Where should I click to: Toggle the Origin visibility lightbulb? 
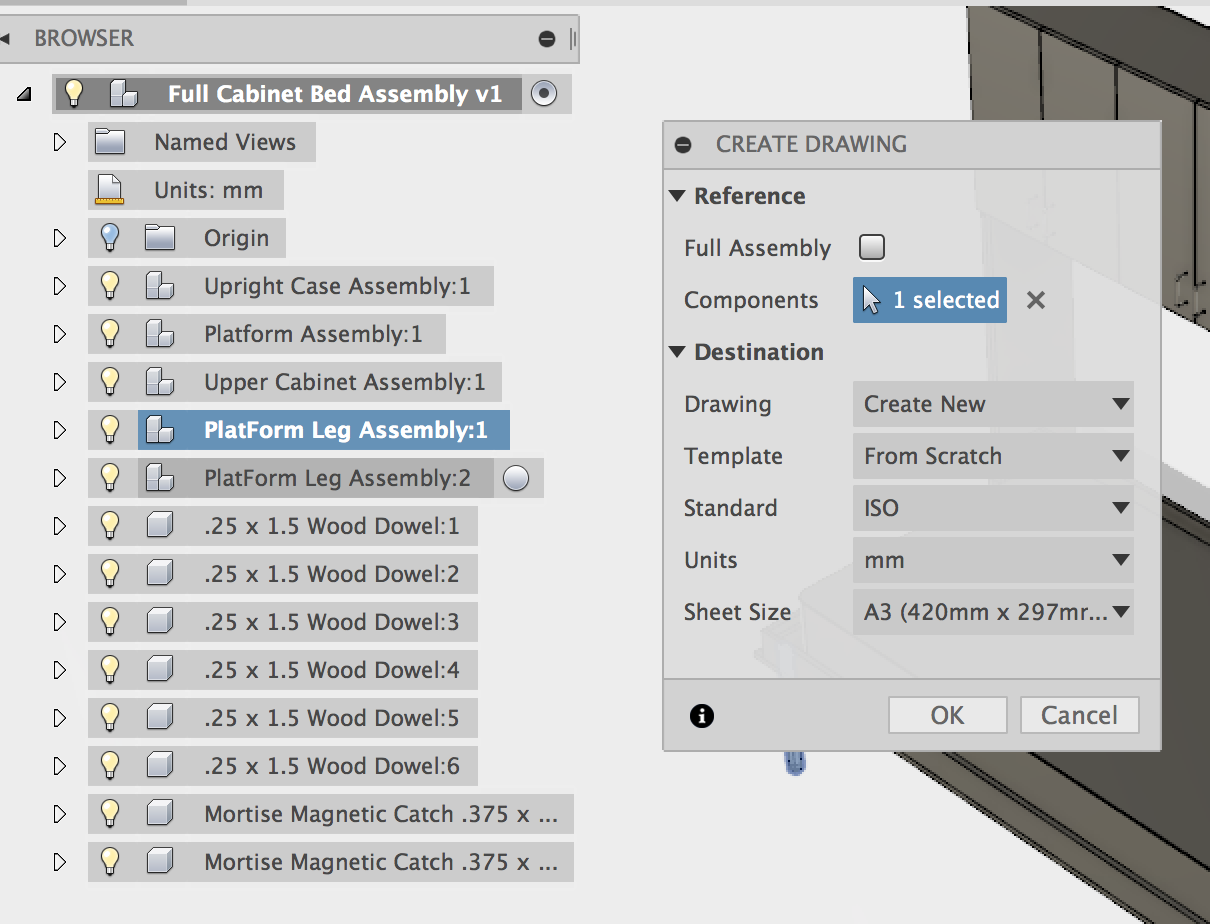click(109, 237)
